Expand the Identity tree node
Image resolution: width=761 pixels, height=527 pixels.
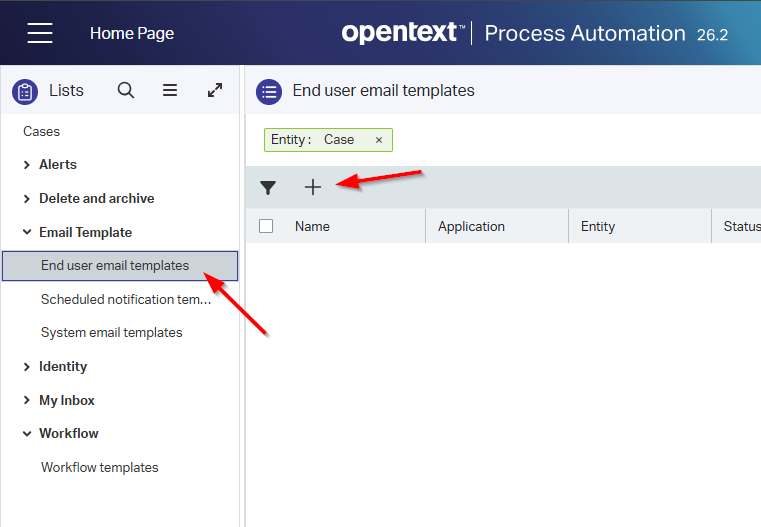pos(27,367)
